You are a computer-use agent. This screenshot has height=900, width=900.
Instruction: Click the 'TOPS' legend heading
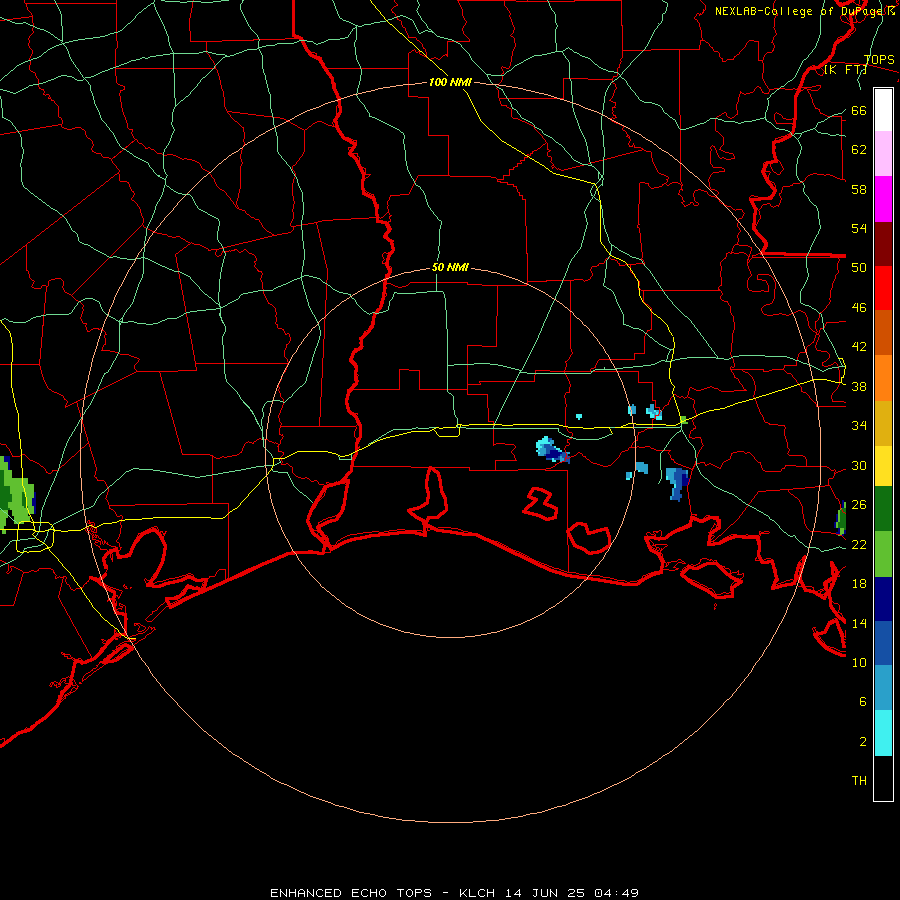[x=879, y=60]
